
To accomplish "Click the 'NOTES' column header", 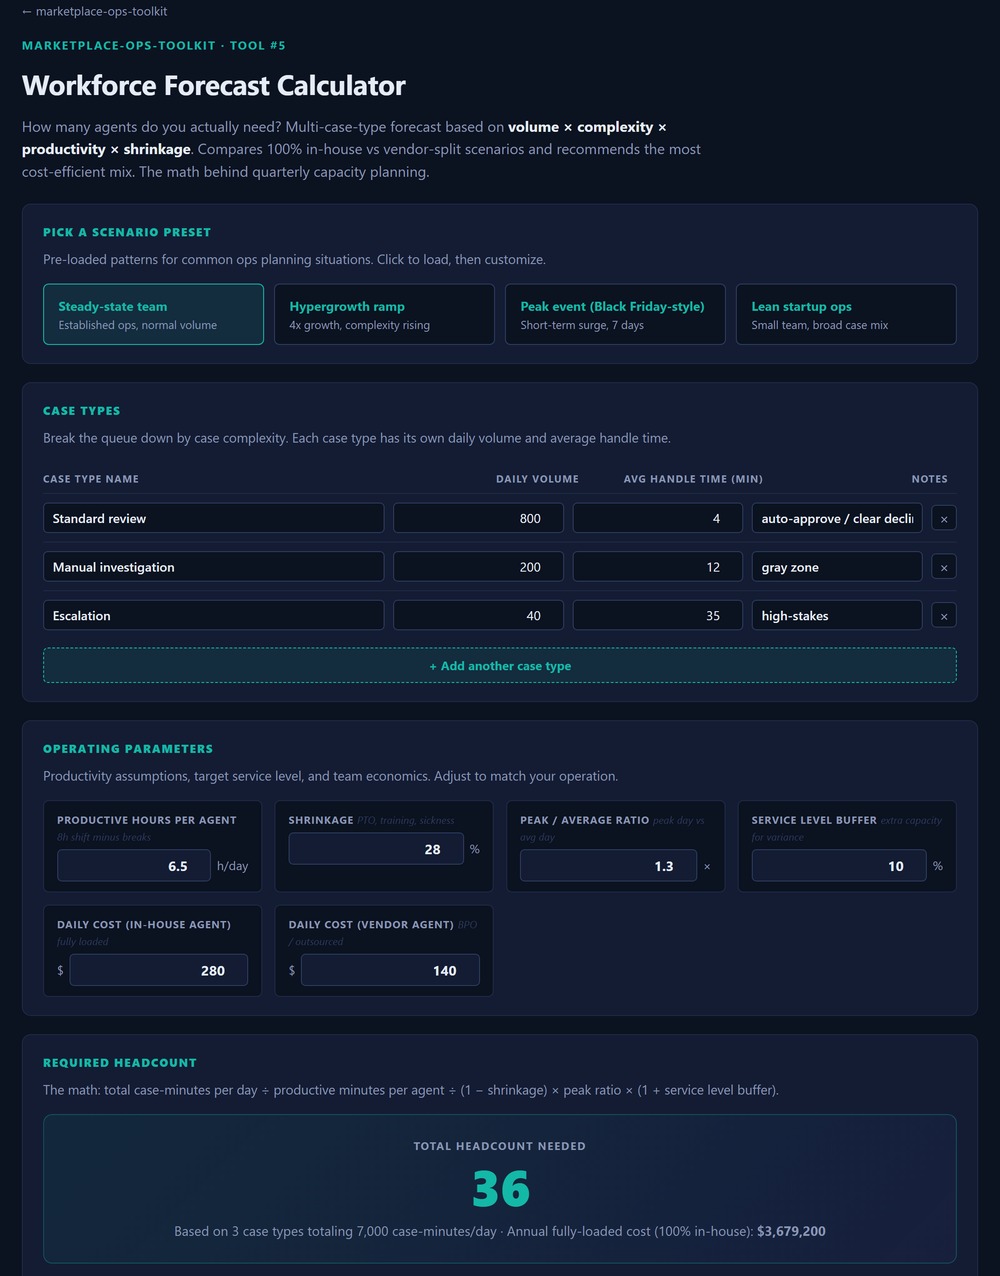I will [x=929, y=479].
